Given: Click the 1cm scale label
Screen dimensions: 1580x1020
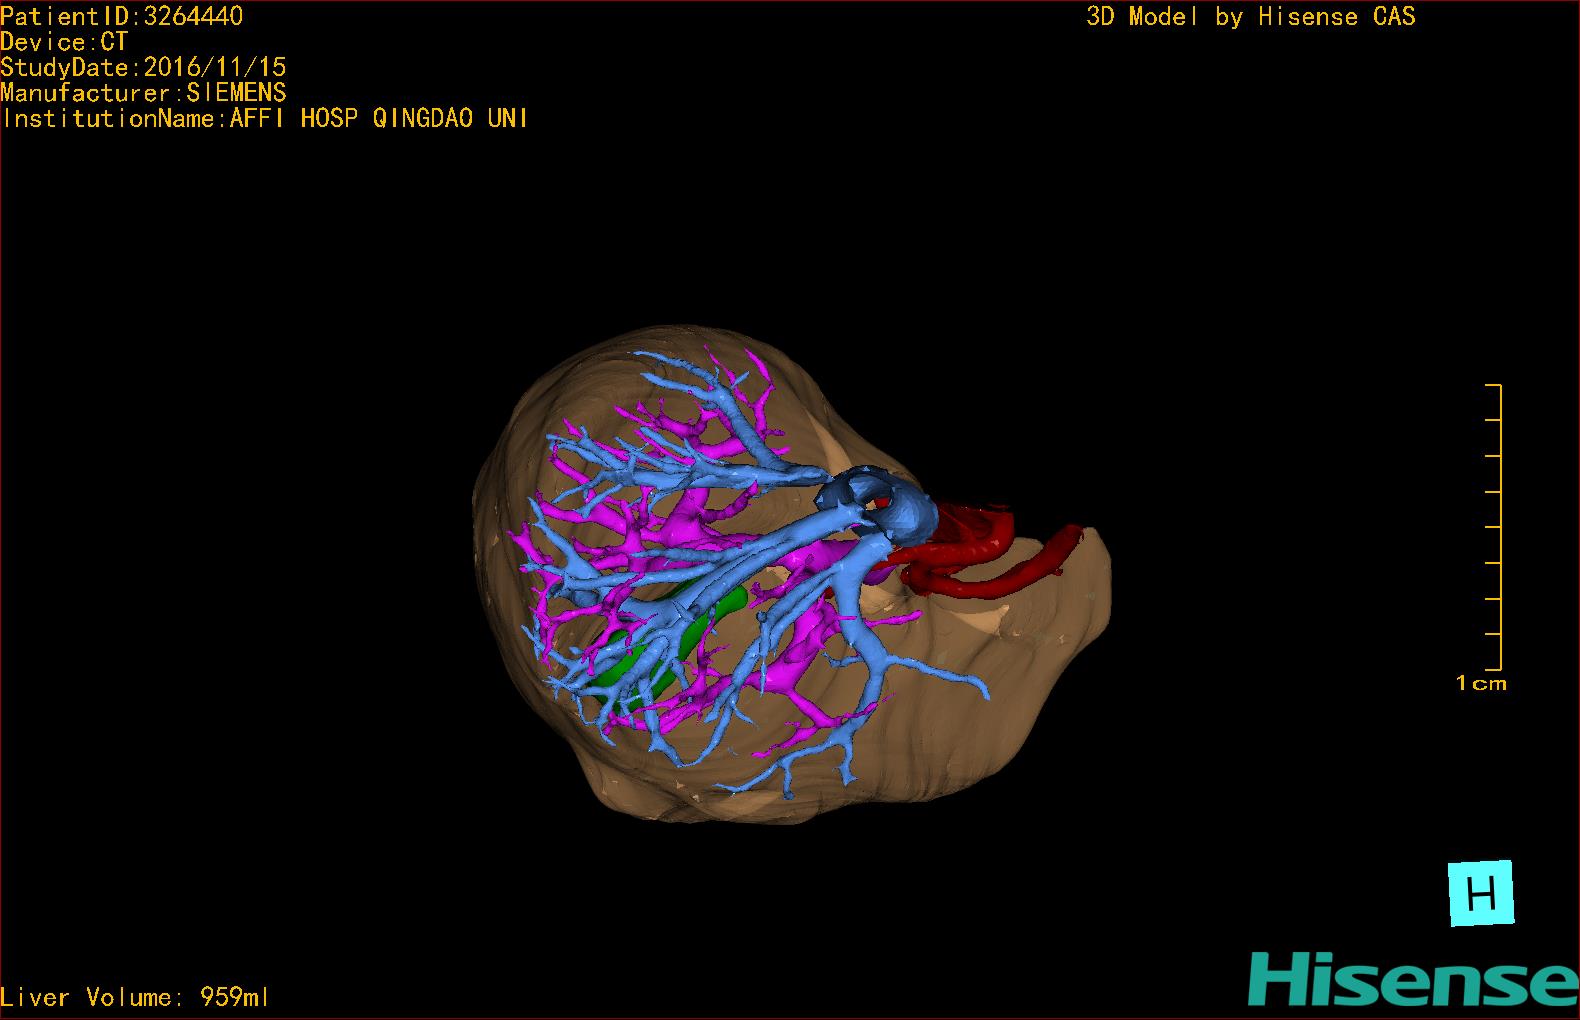Looking at the screenshot, I should [x=1481, y=683].
